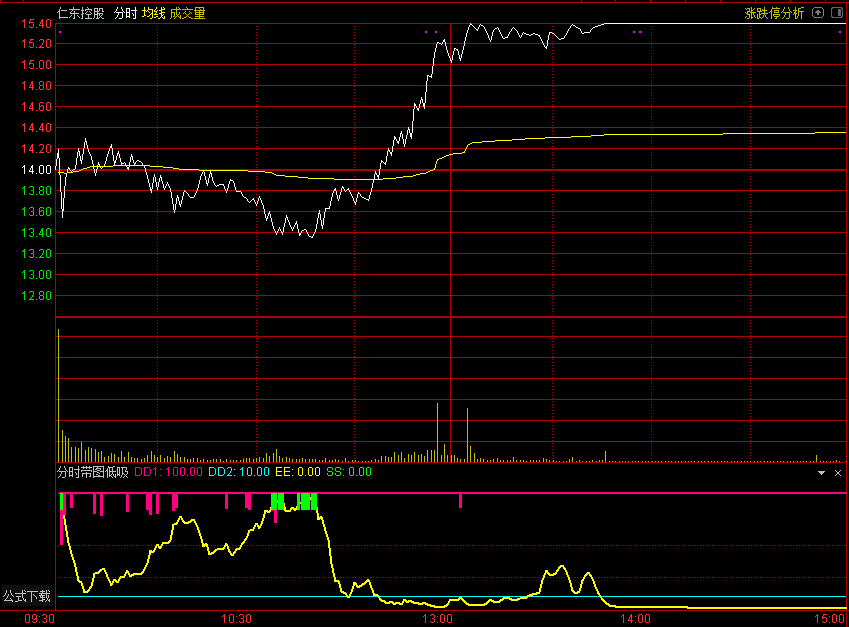Click the 14.40 price axis label
This screenshot has width=849, height=627.
[x=36, y=128]
